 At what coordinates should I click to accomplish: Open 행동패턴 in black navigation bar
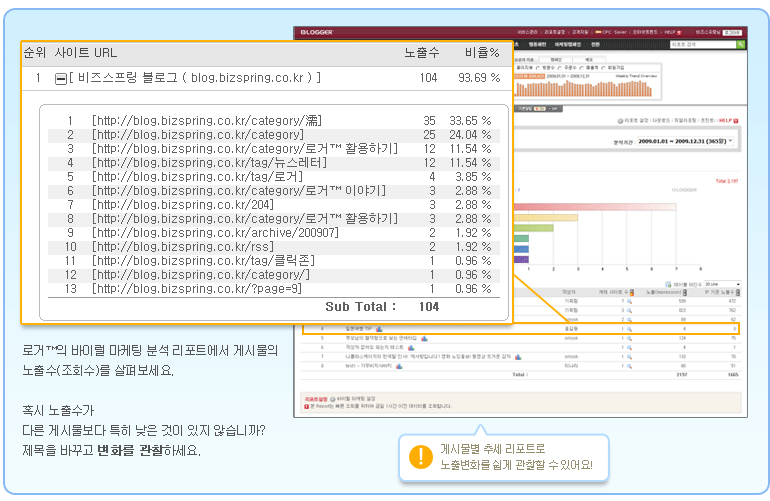pos(537,45)
